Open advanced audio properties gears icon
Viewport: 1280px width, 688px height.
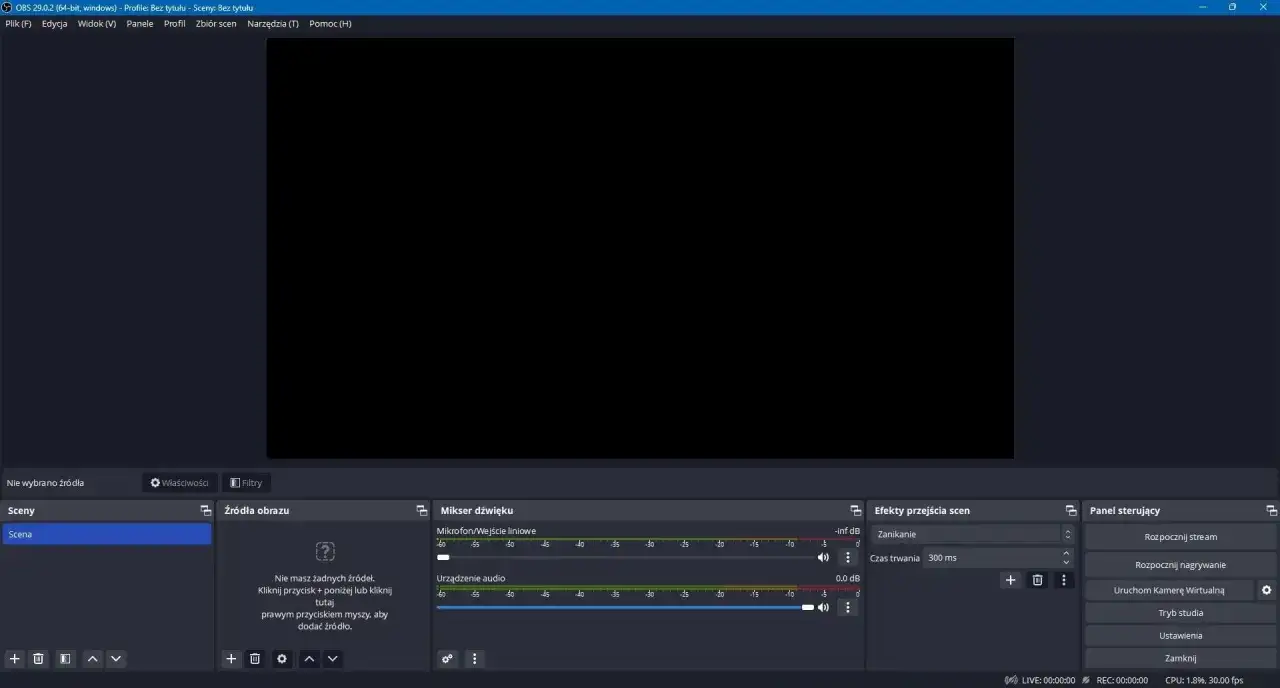447,659
